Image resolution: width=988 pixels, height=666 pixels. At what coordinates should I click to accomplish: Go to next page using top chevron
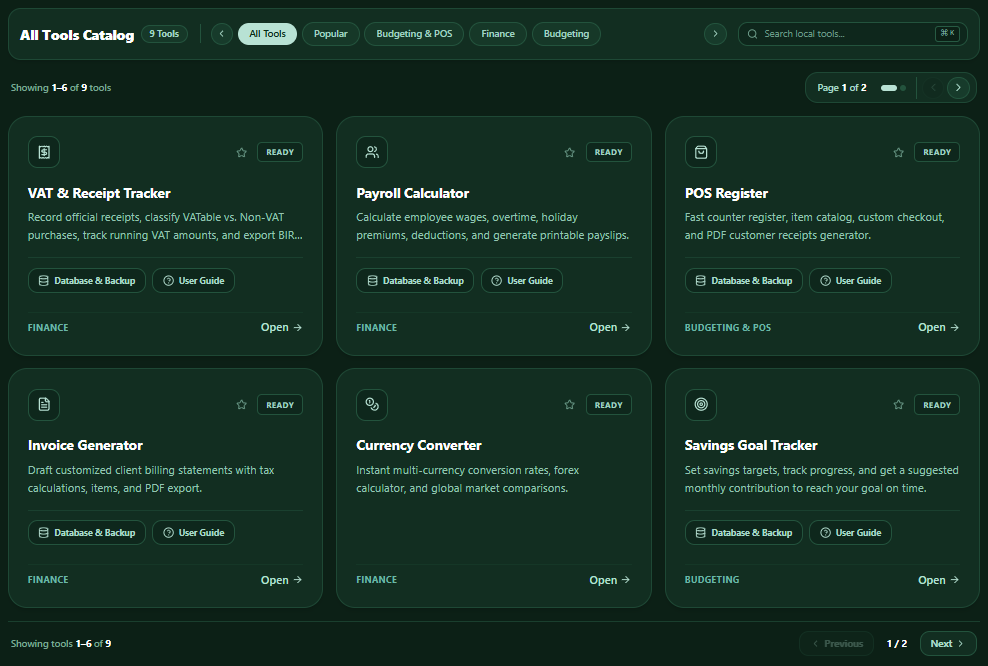pos(958,88)
